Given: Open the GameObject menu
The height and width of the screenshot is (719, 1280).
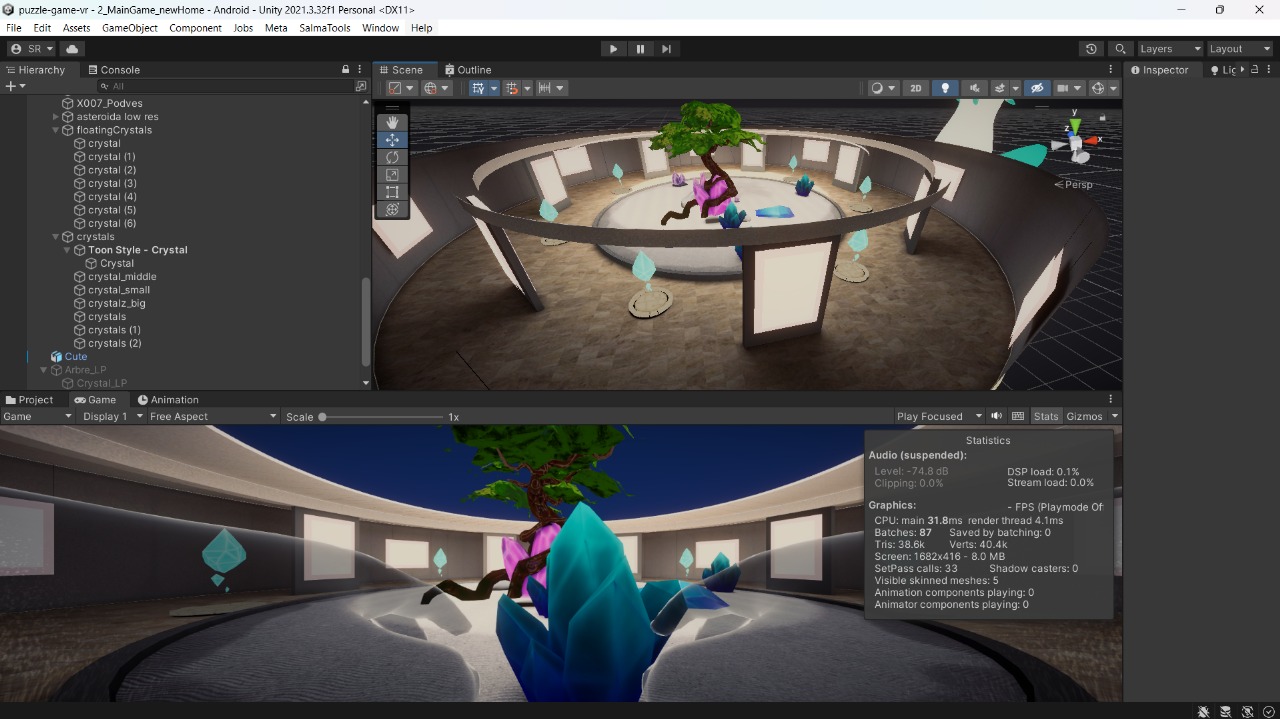Looking at the screenshot, I should click(130, 28).
